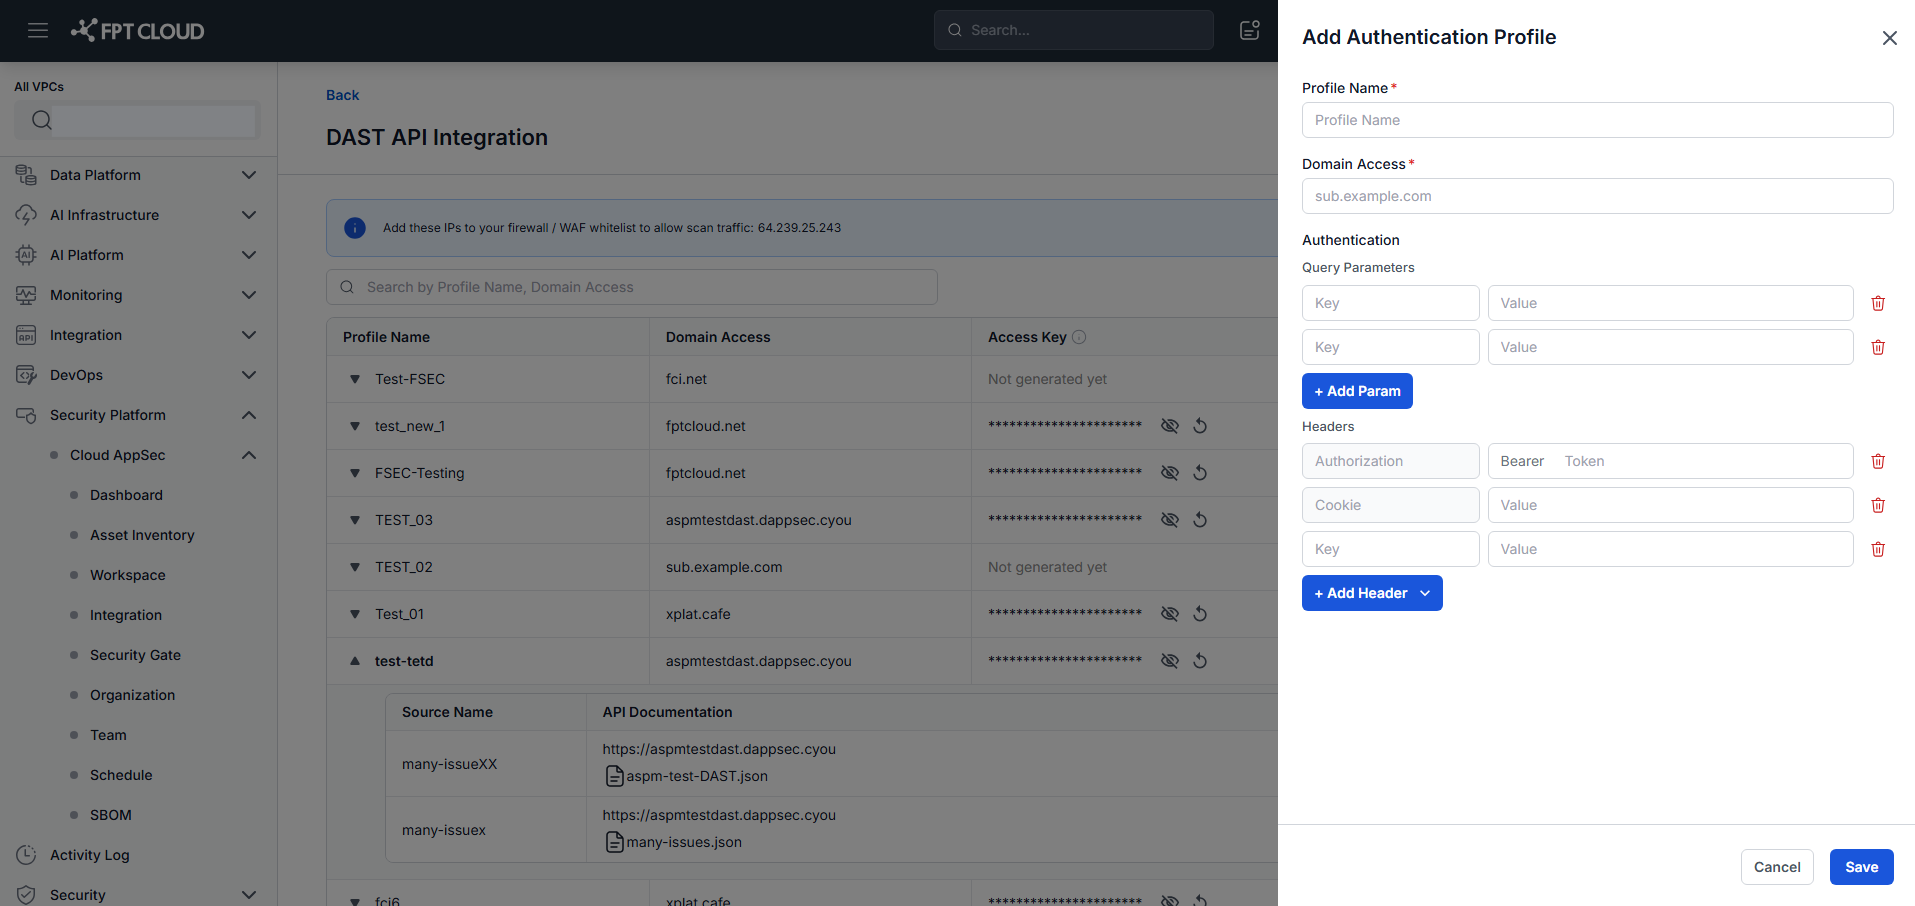
Task: Regenerate the access key for Test_01
Action: (x=1200, y=614)
